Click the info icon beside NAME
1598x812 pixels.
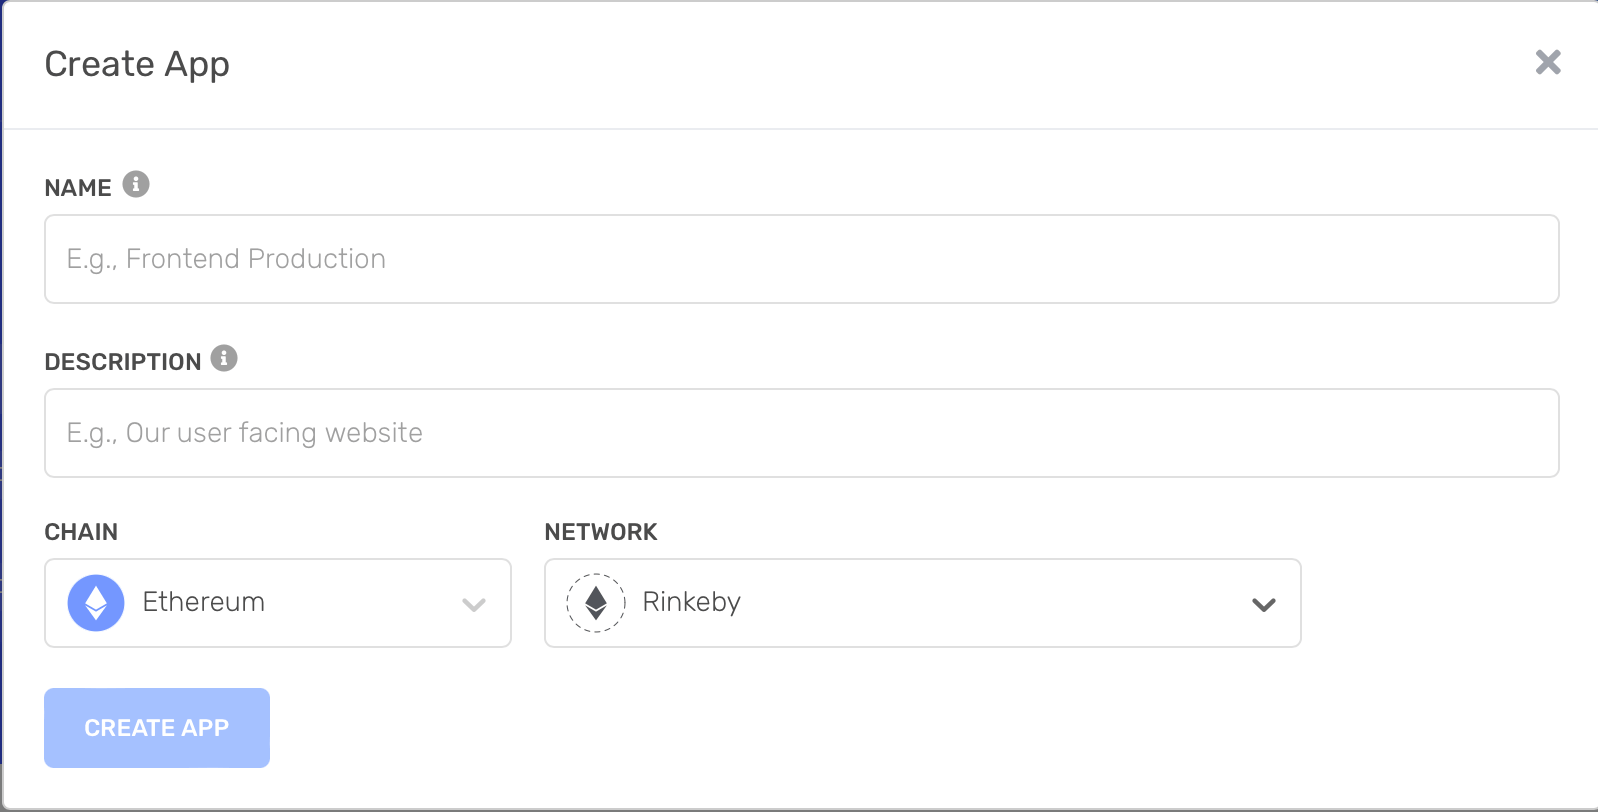[136, 184]
